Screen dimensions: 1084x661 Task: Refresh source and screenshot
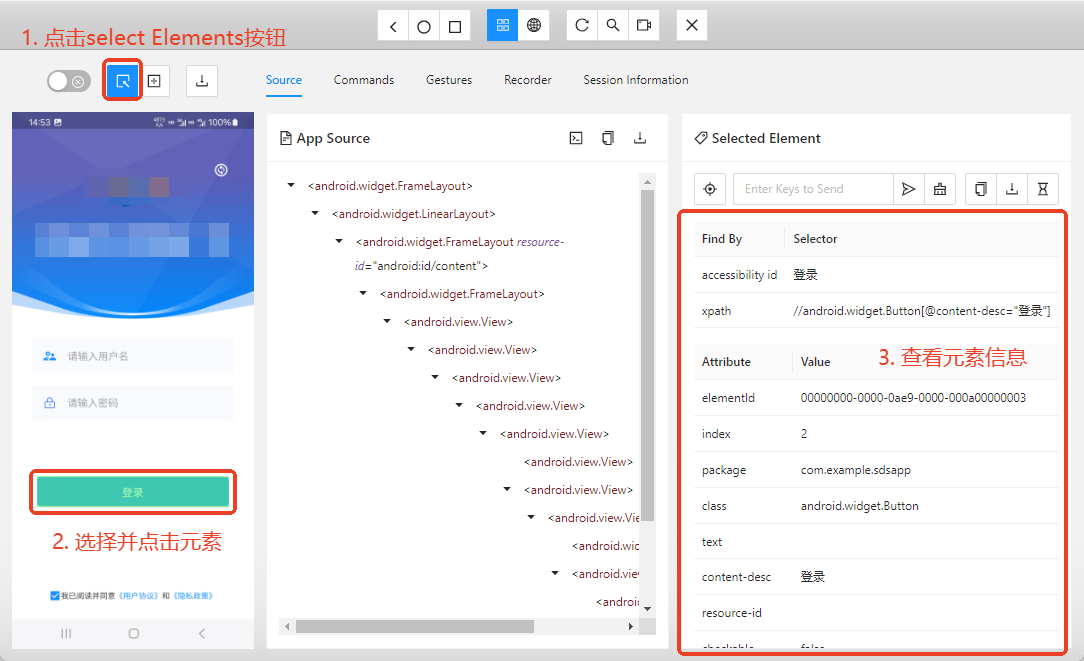pyautogui.click(x=581, y=26)
